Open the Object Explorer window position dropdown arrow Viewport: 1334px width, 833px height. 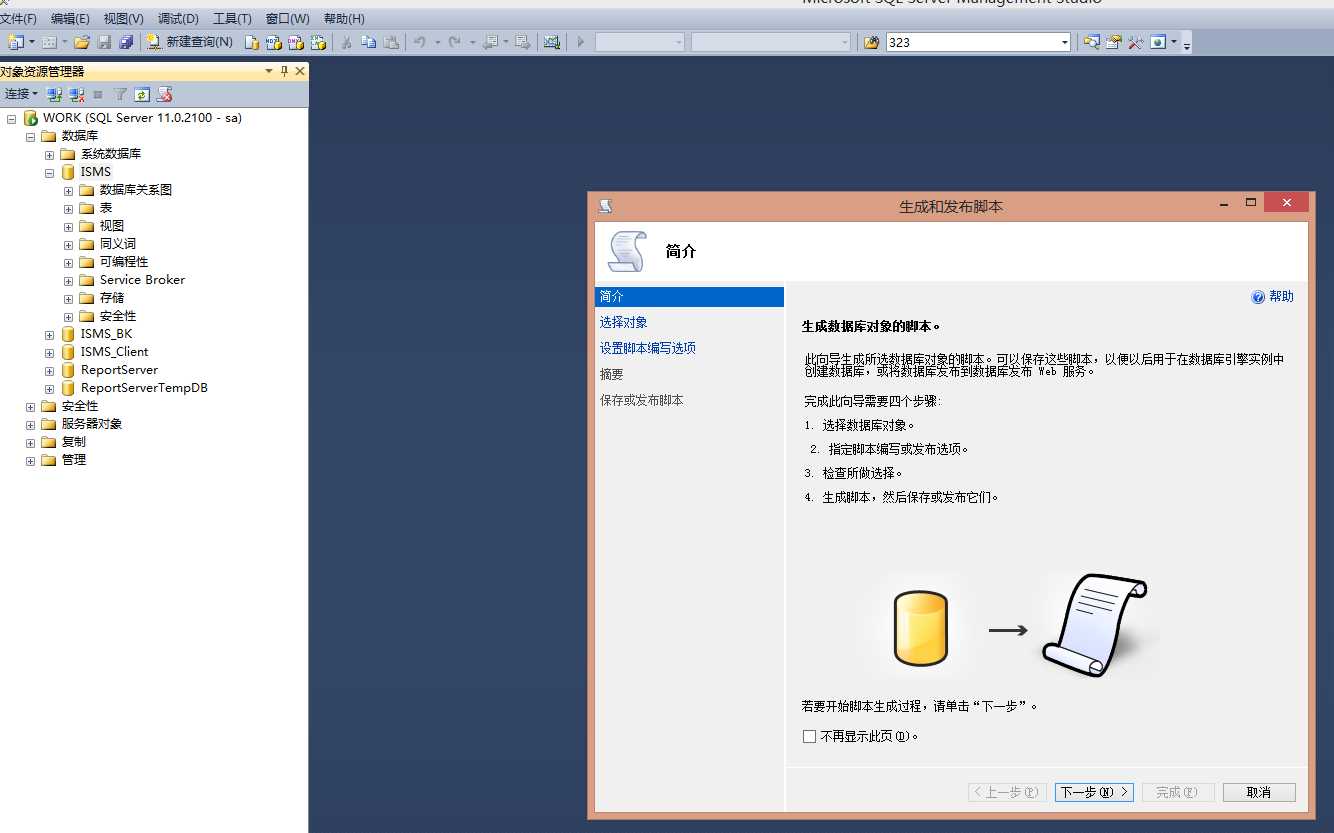[x=269, y=71]
